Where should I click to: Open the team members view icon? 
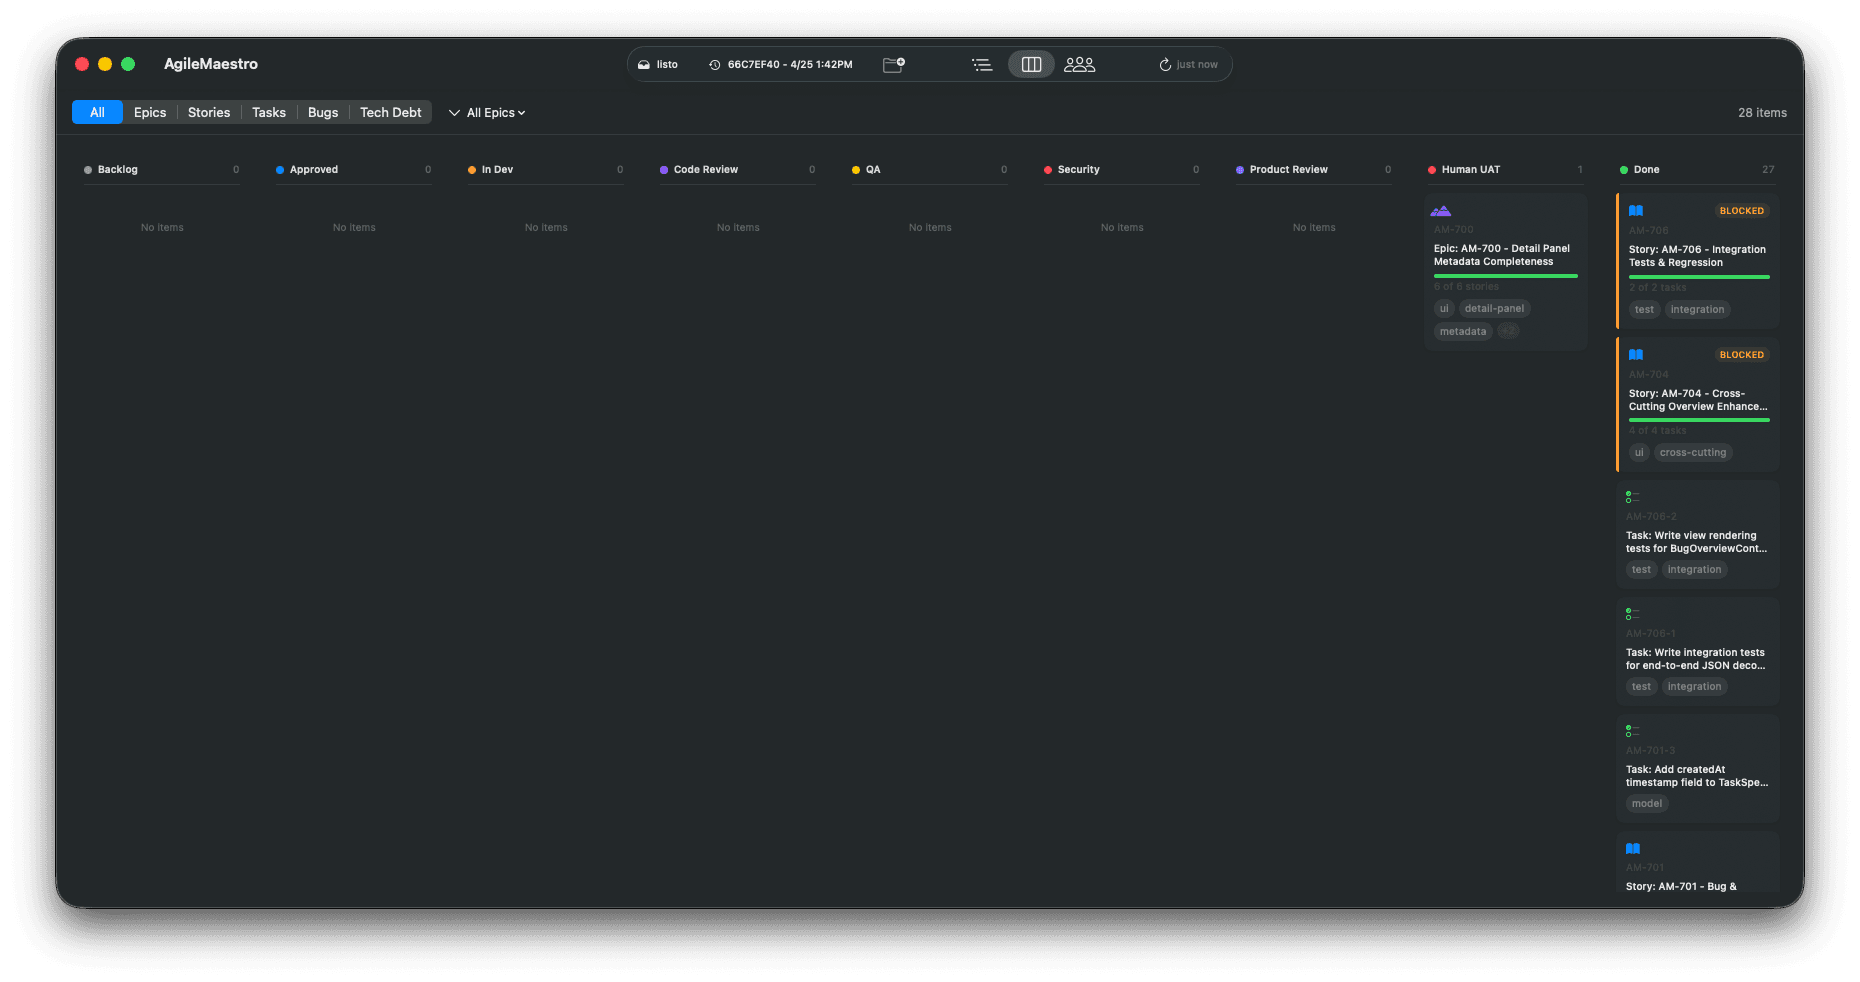tap(1079, 64)
